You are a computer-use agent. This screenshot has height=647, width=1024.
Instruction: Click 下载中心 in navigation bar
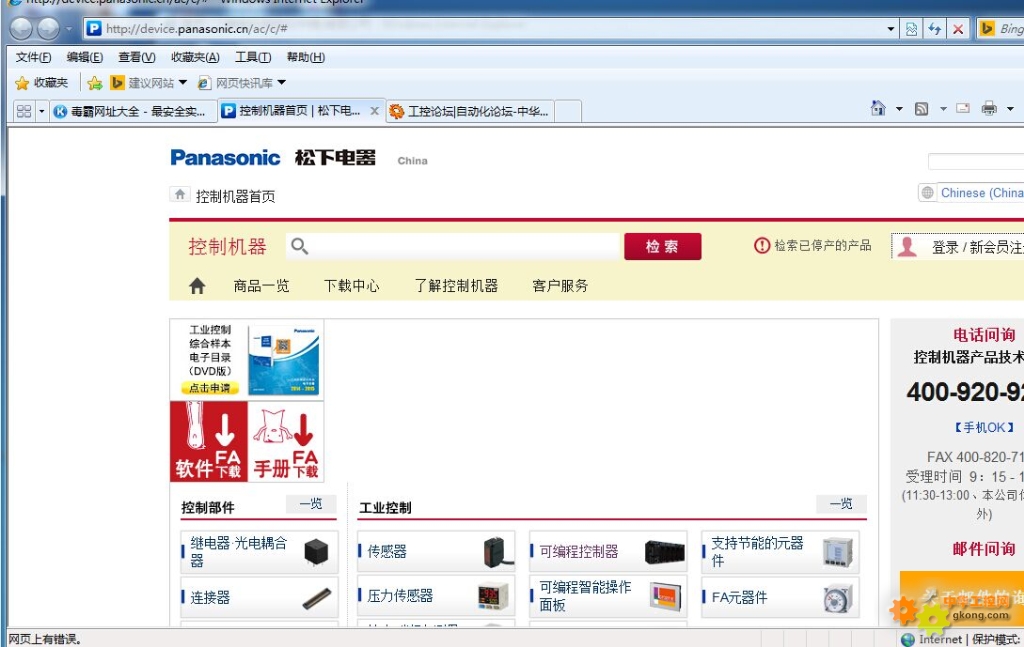click(351, 286)
